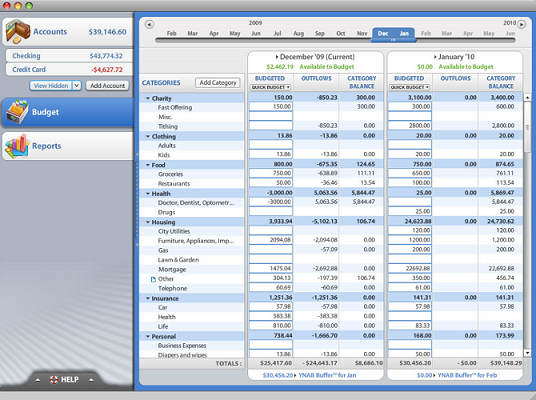This screenshot has height=400, width=536.
Task: Click the timeline right arrow button
Action: pos(521,24)
